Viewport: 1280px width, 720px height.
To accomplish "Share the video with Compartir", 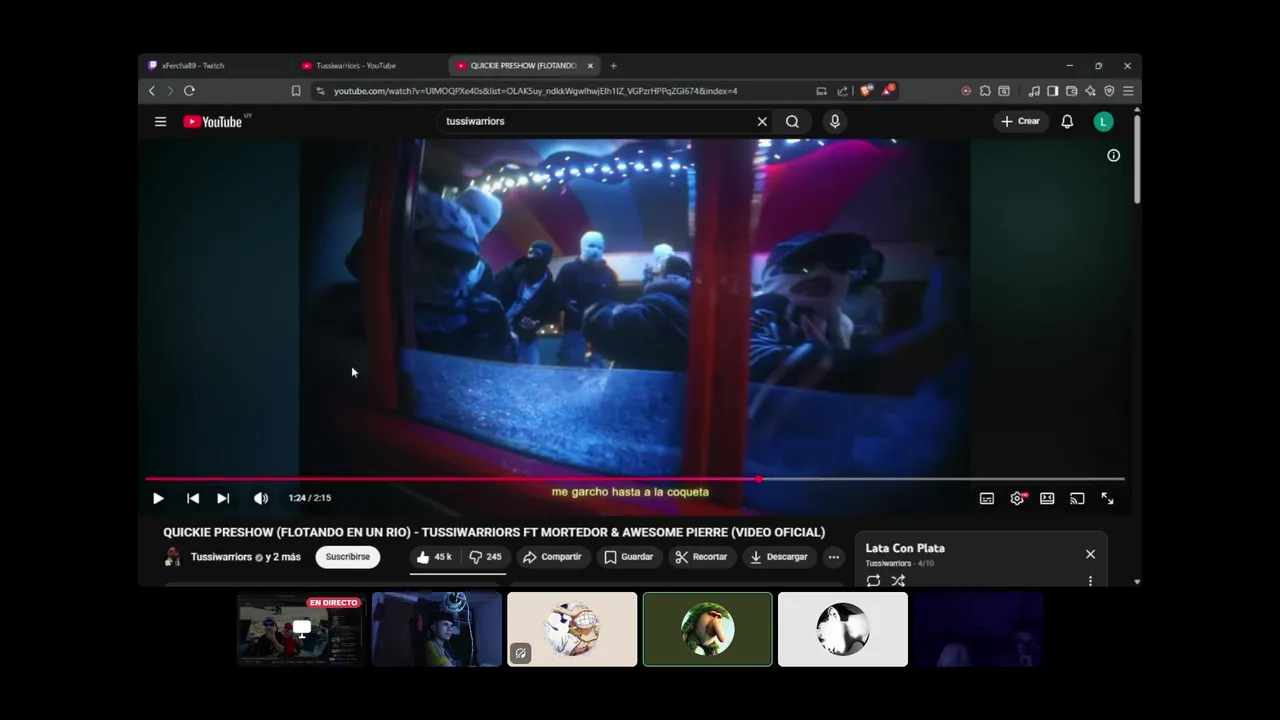I will pos(552,557).
